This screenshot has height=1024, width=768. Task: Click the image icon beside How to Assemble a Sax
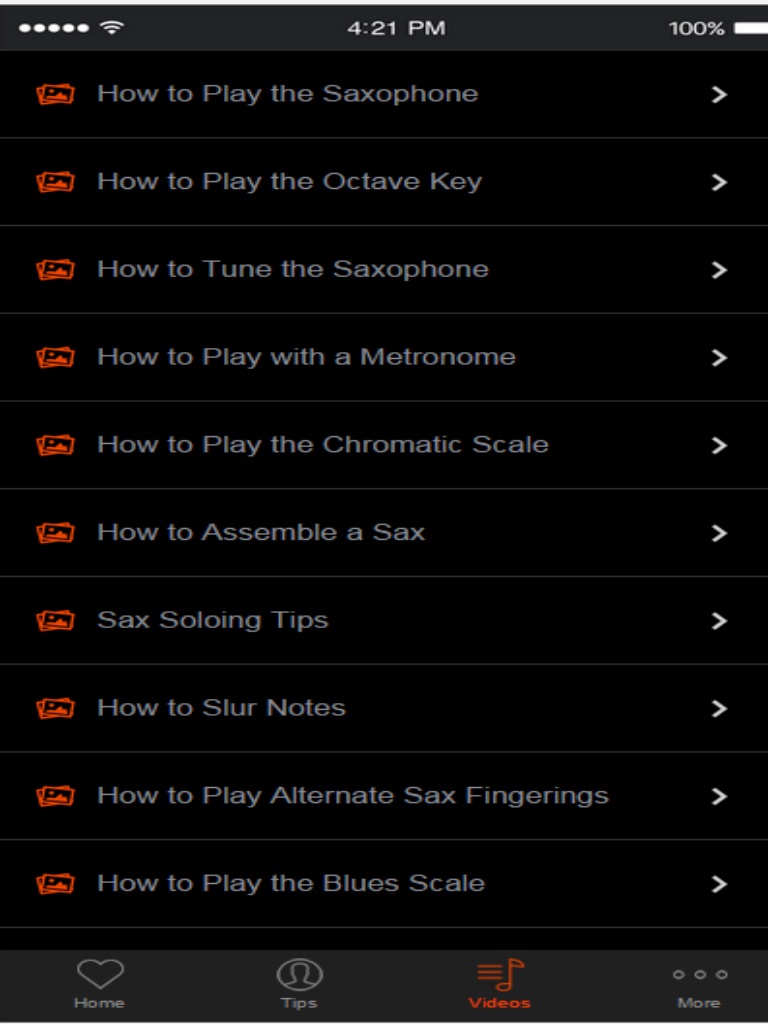coord(55,533)
